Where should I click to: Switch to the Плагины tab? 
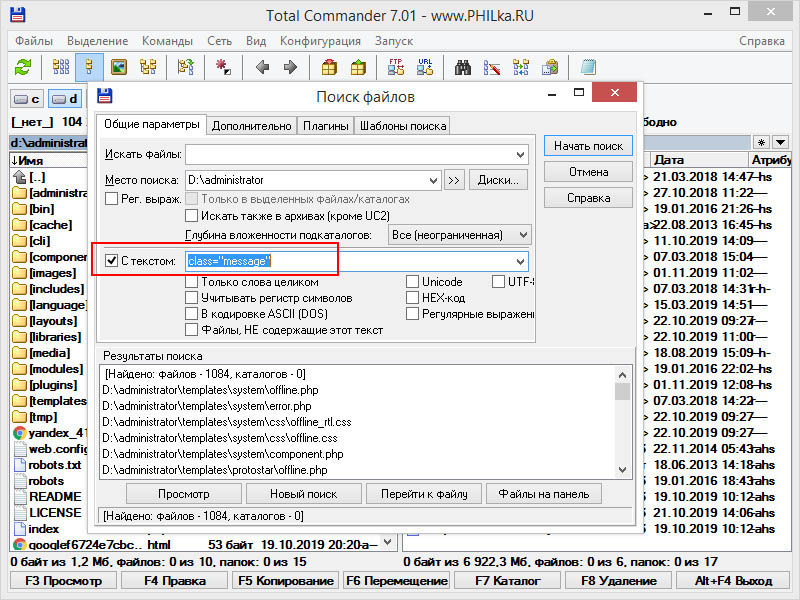(x=326, y=126)
